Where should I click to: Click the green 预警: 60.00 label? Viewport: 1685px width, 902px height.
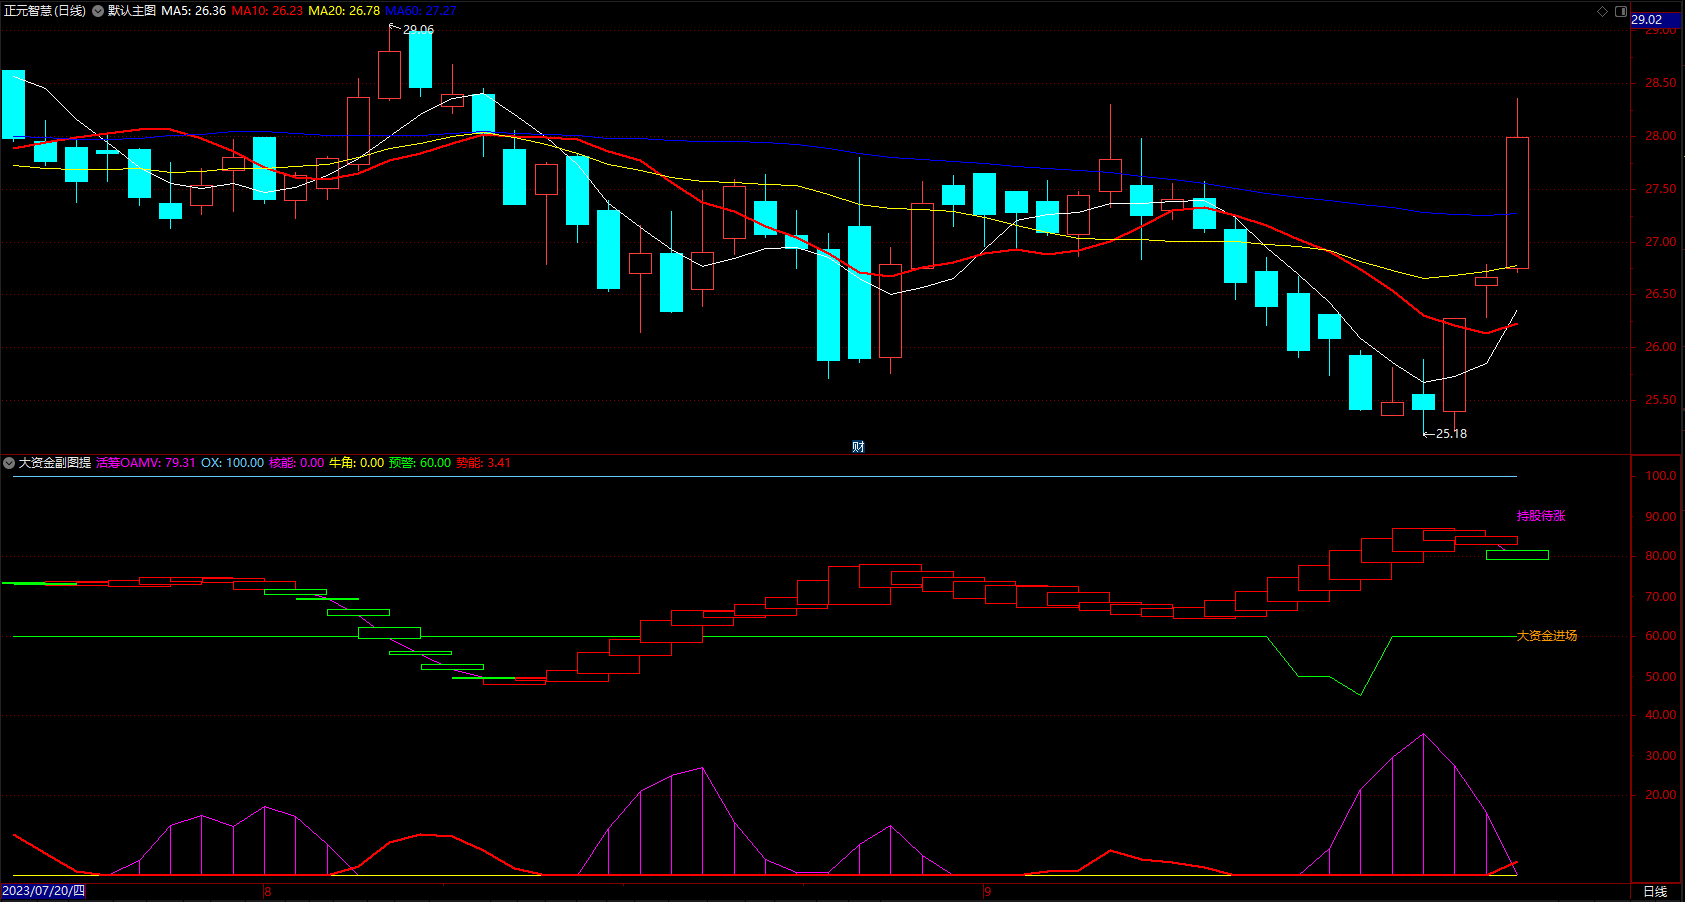420,463
